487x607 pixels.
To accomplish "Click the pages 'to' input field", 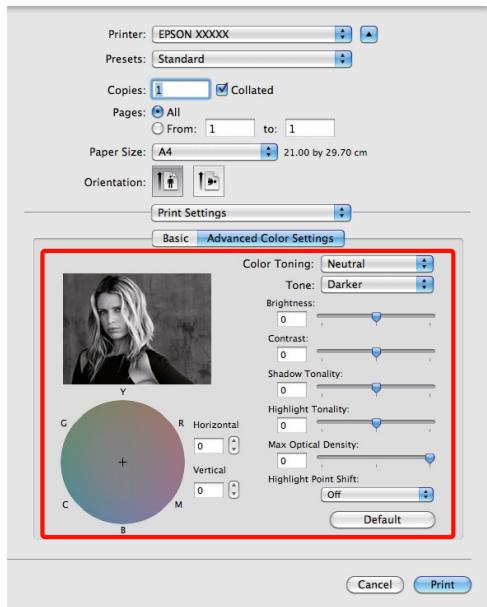I will 310,129.
